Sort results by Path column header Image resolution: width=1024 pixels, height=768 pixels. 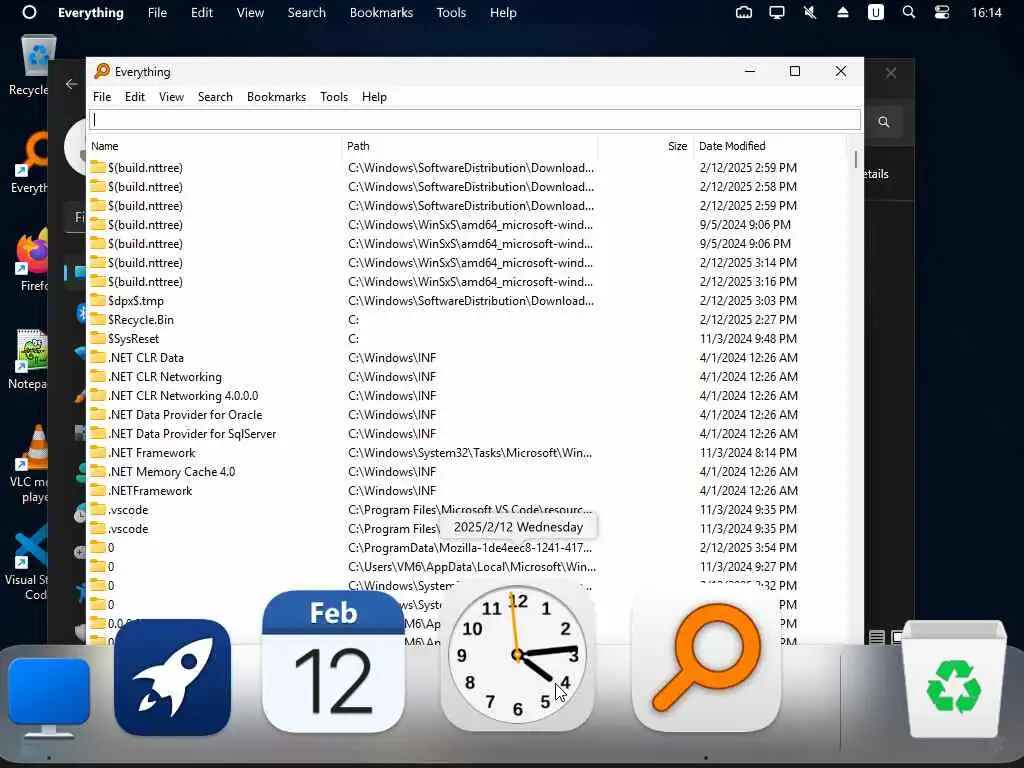pos(470,146)
